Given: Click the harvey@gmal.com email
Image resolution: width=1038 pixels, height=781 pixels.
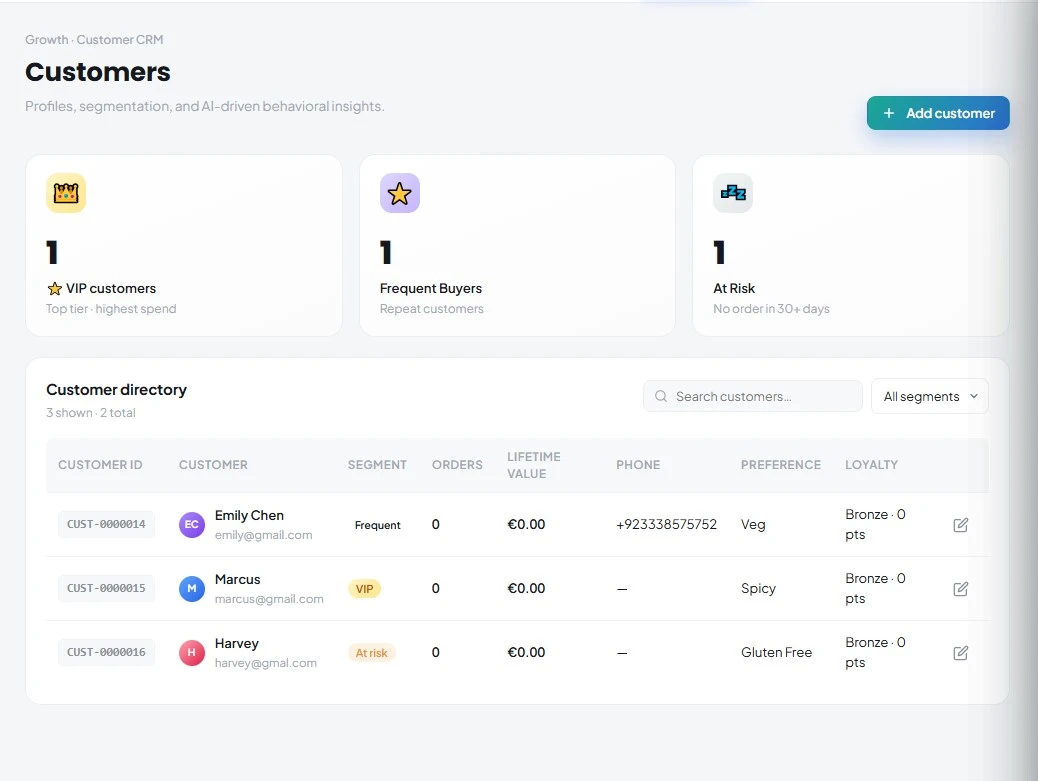Looking at the screenshot, I should (265, 663).
